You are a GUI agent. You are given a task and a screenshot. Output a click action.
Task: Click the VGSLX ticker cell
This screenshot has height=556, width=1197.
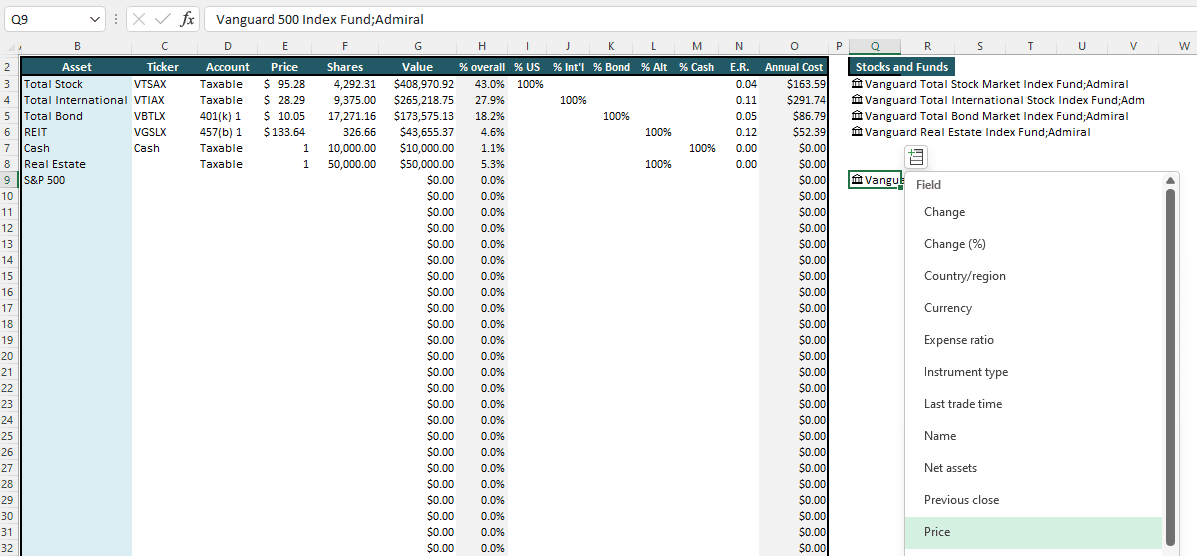pyautogui.click(x=163, y=132)
